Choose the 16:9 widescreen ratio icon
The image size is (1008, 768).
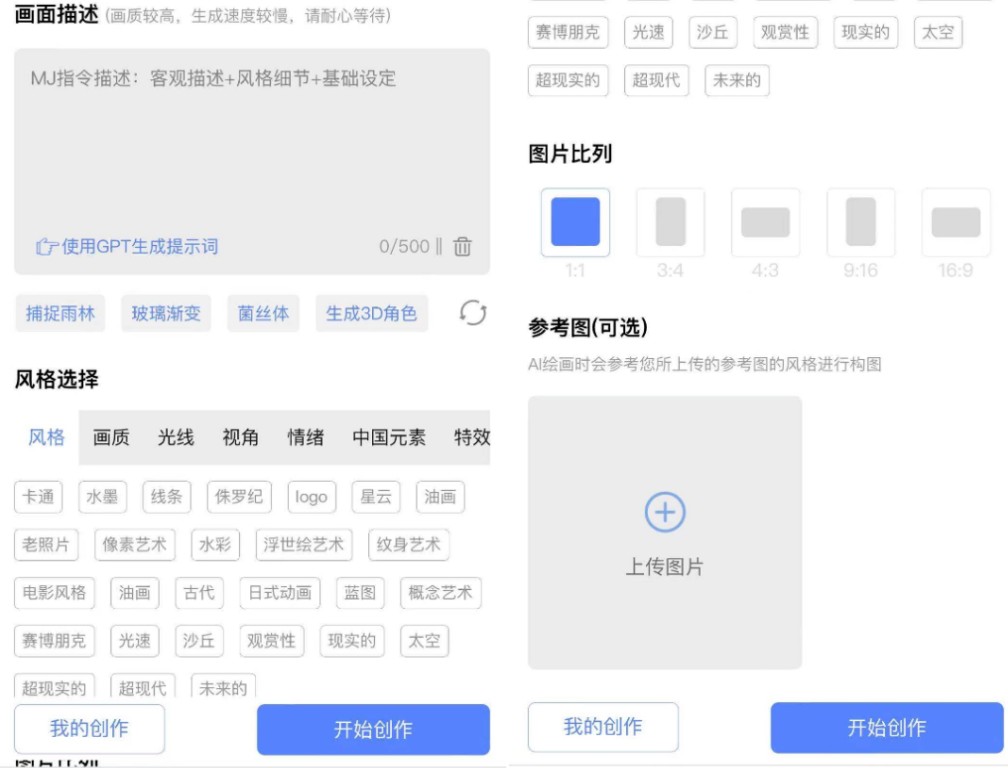(955, 222)
